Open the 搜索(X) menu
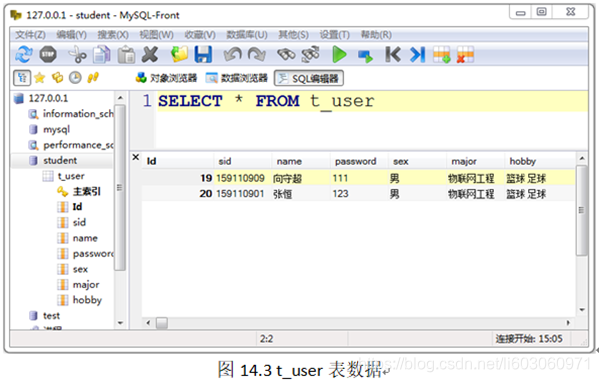 click(113, 35)
